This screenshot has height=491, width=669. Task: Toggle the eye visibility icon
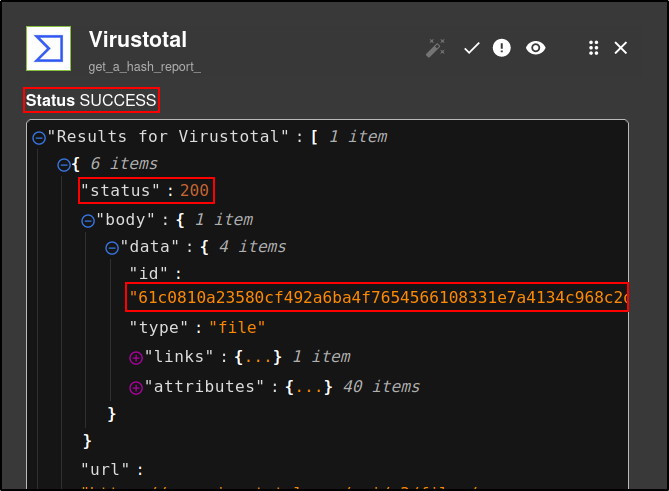click(535, 48)
